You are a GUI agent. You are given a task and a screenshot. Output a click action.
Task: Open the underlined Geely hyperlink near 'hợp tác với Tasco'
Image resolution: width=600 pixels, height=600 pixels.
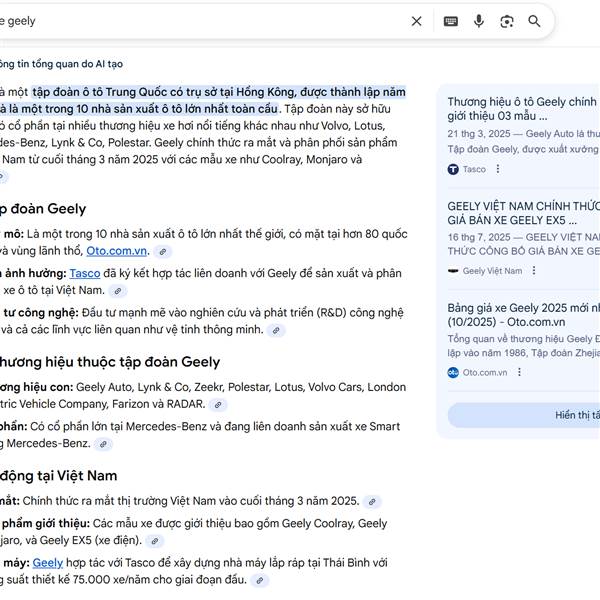(x=47, y=563)
